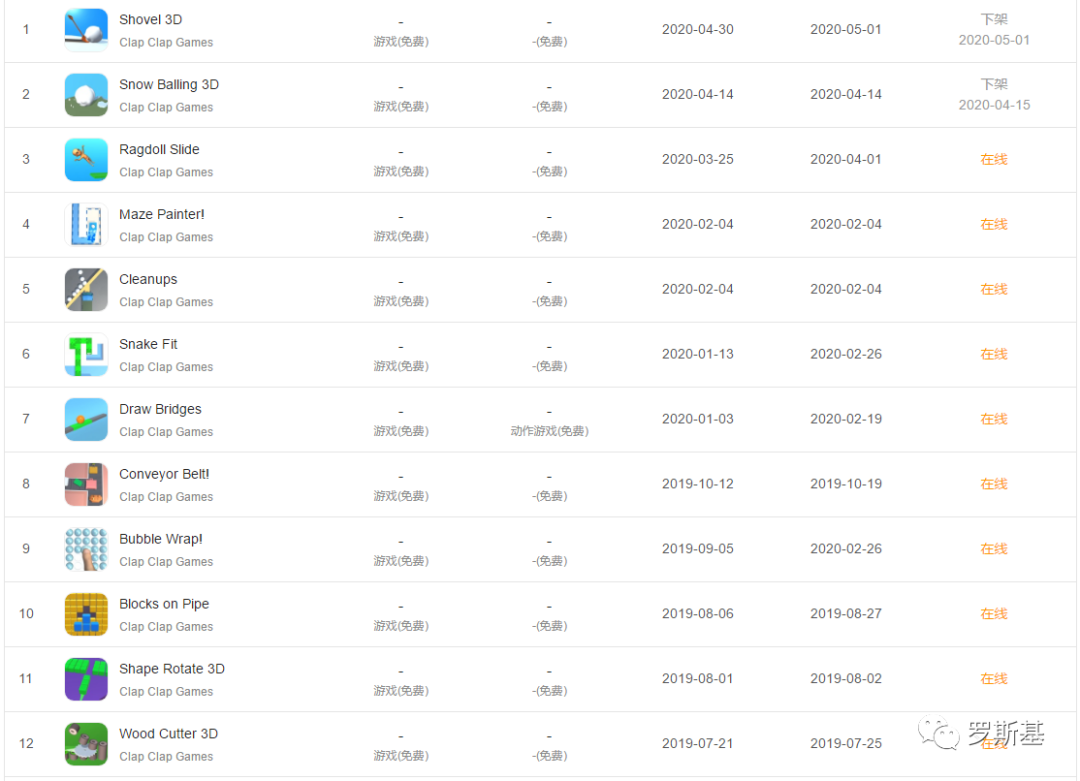Click the 在线 status for Maze Painter!
This screenshot has height=781, width=1080.
coord(993,225)
